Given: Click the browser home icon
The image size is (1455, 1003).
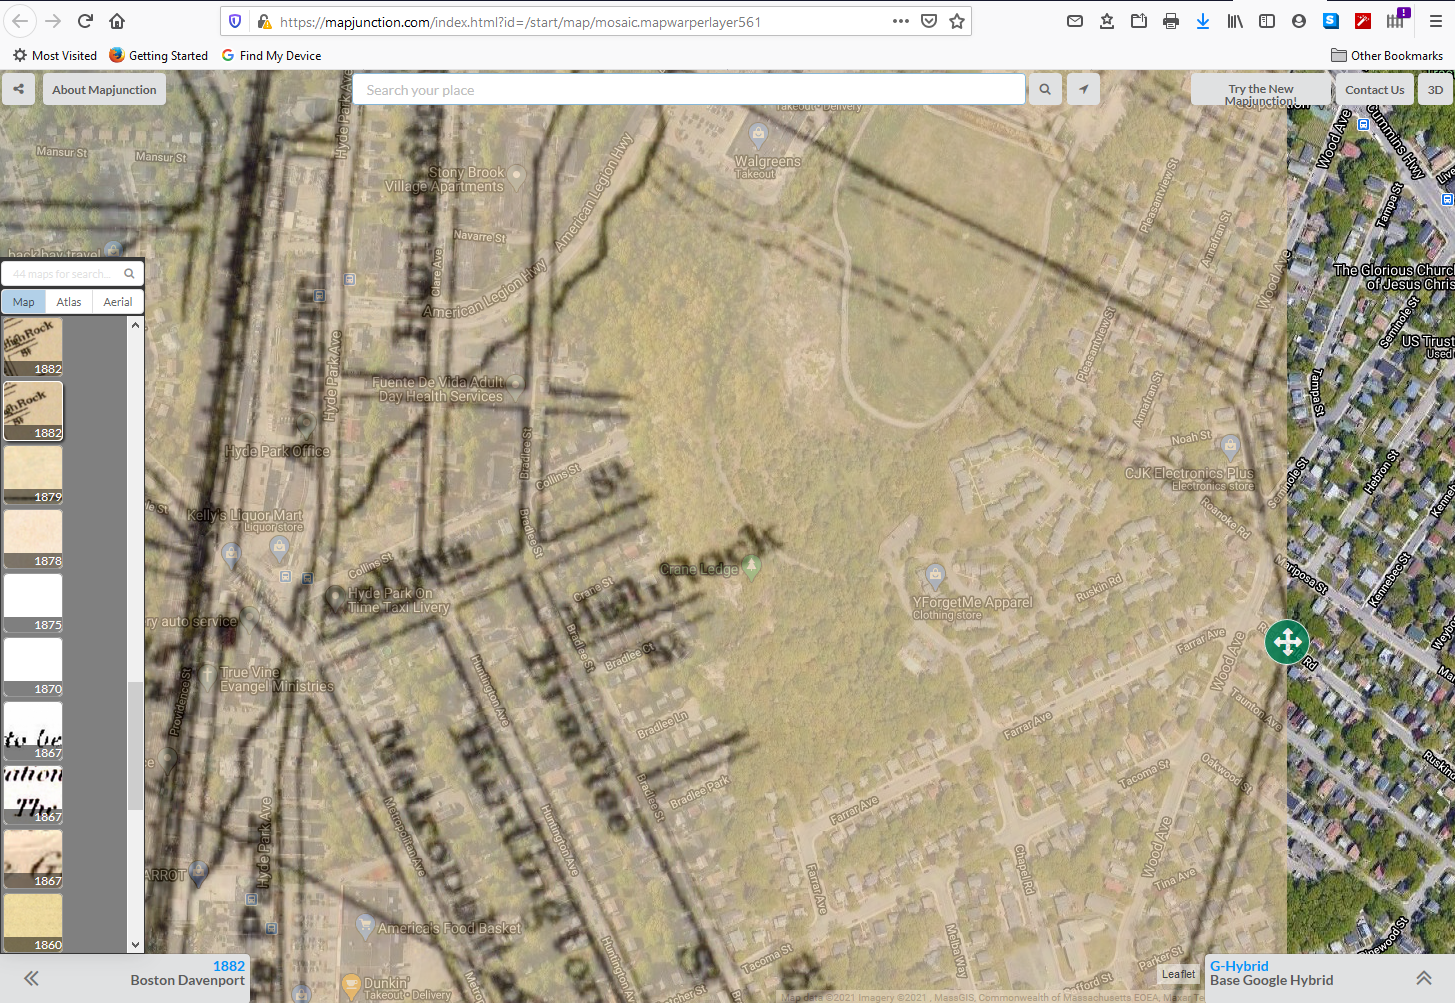Looking at the screenshot, I should click(117, 20).
